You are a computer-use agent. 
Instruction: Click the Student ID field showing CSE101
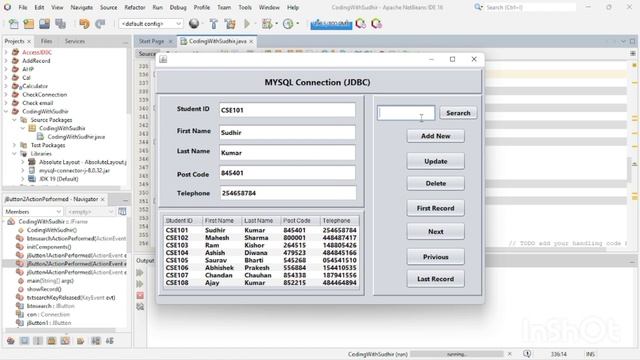coord(287,110)
